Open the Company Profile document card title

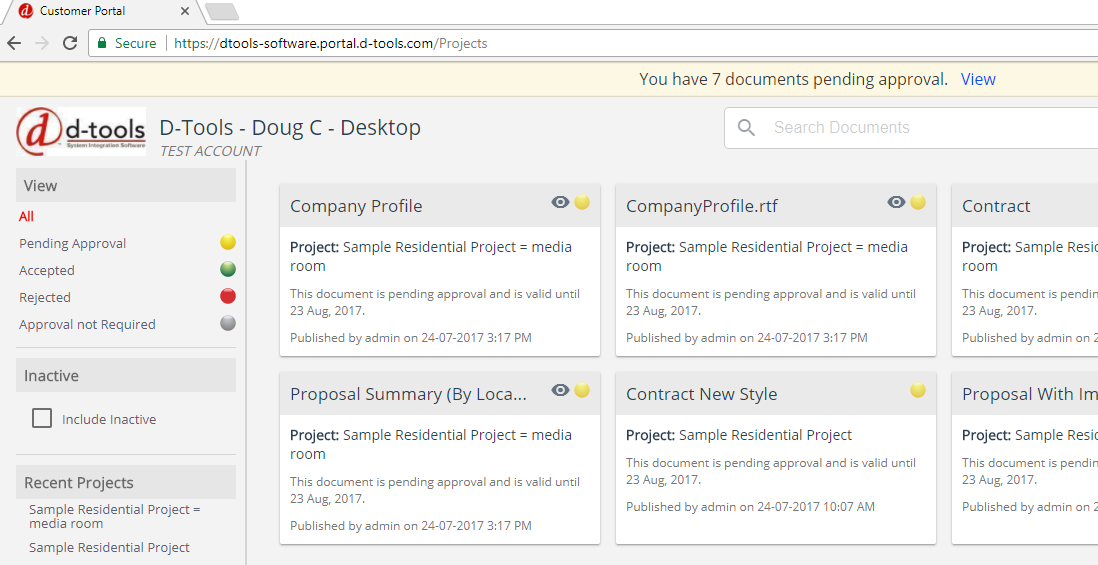[x=356, y=207]
